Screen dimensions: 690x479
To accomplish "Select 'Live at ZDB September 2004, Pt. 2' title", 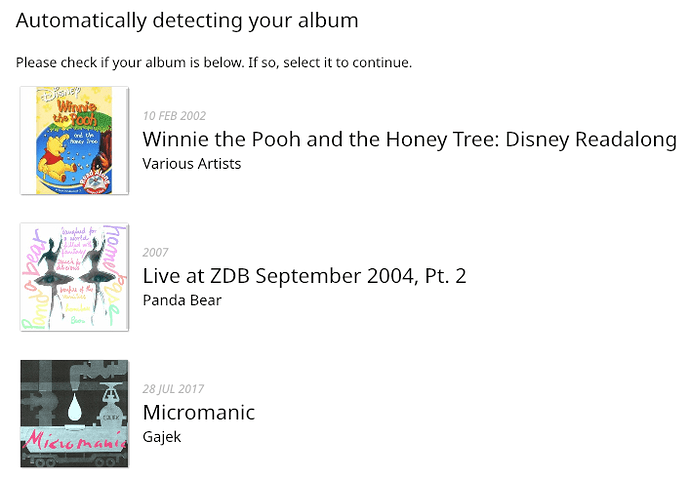I will pyautogui.click(x=304, y=276).
